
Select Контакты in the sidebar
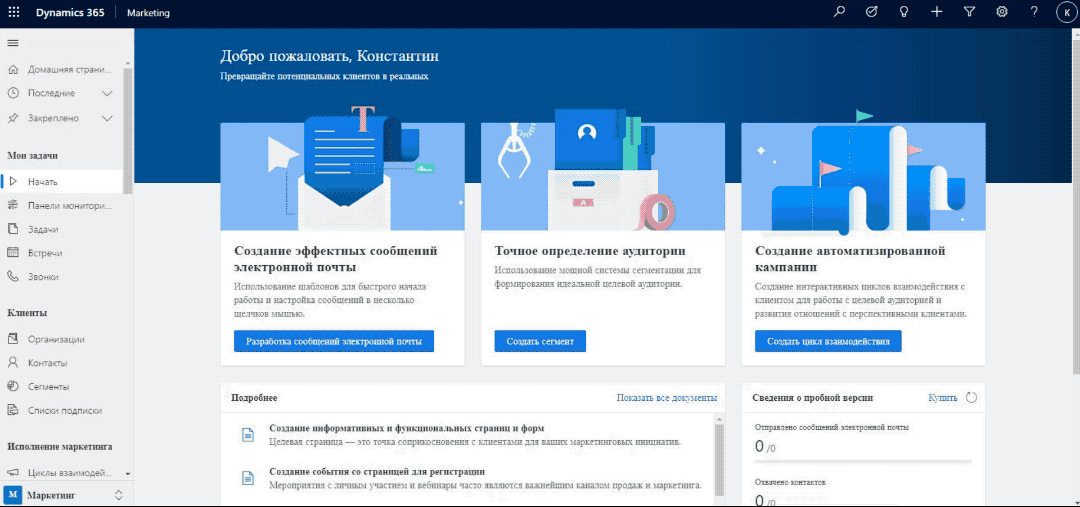47,363
